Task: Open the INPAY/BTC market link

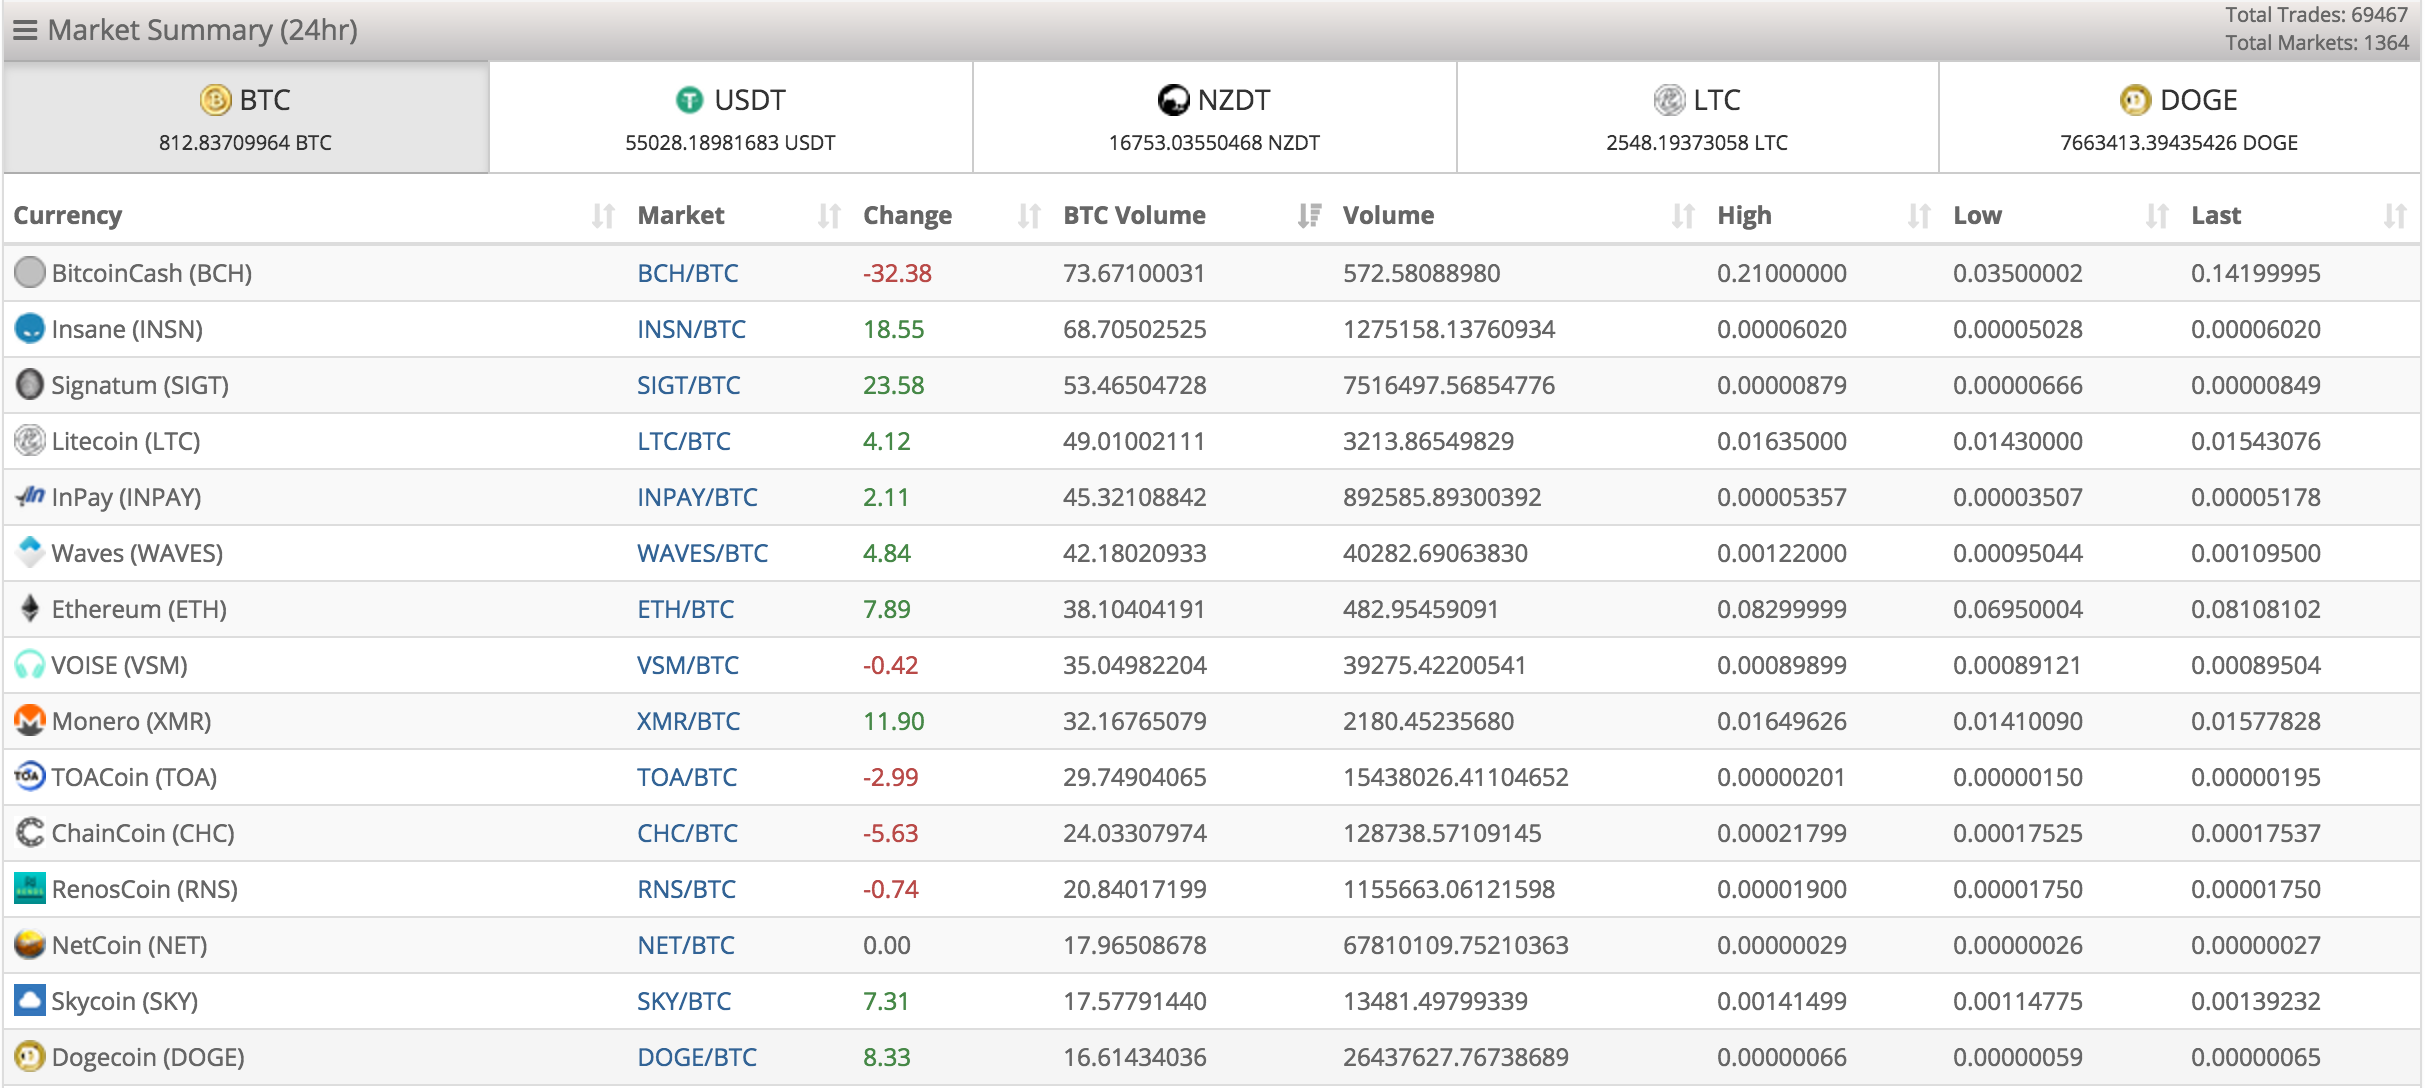Action: pyautogui.click(x=697, y=497)
